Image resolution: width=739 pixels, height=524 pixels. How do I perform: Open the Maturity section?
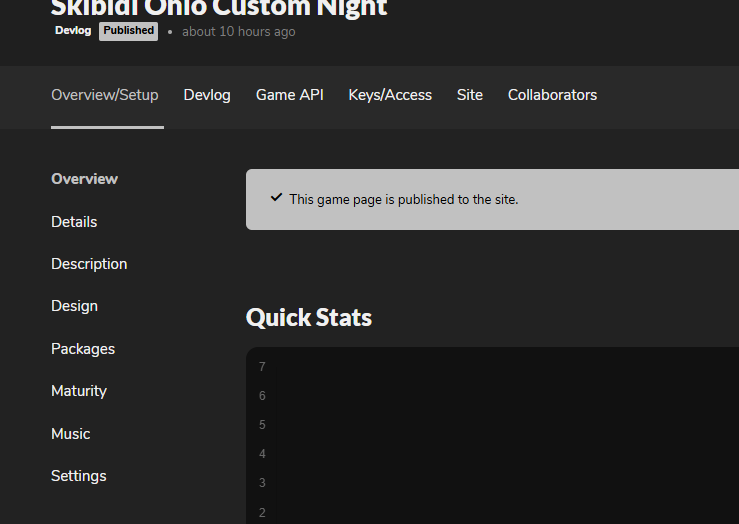click(x=79, y=391)
